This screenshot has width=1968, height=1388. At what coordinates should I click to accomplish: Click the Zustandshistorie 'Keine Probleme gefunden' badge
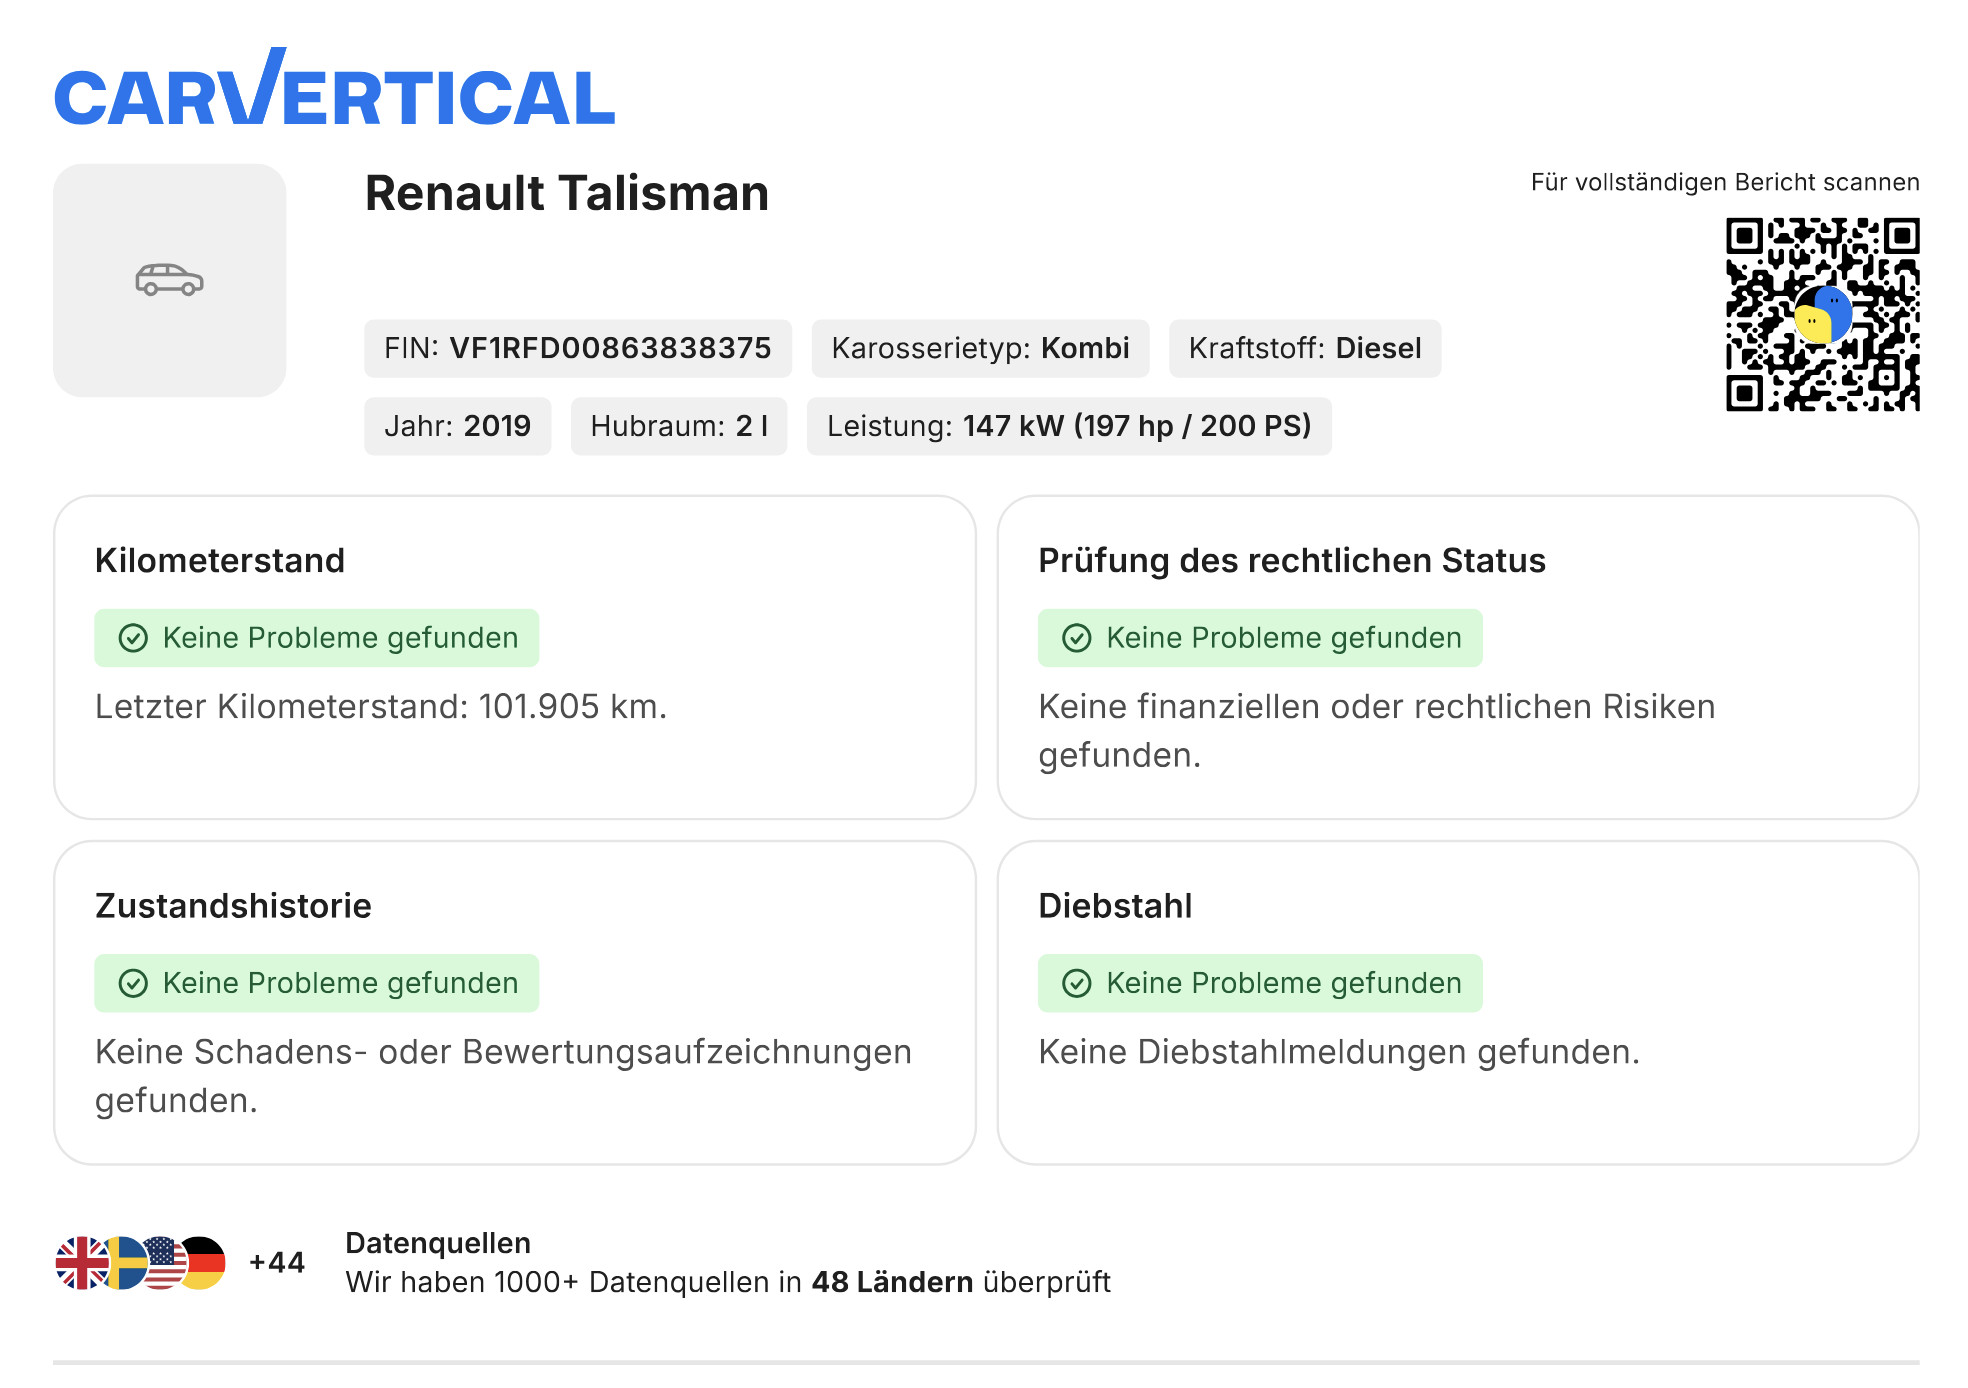coord(316,983)
